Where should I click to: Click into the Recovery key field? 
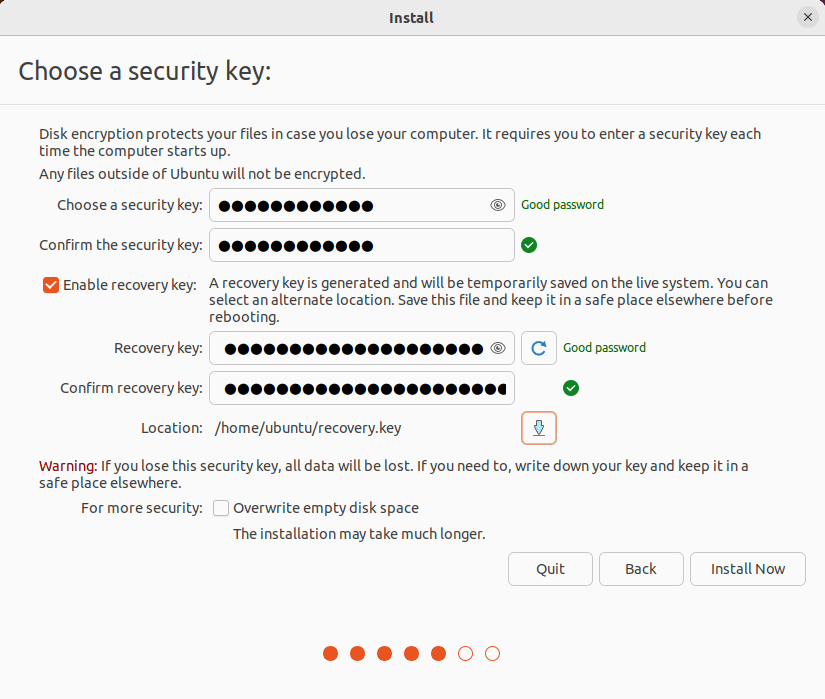[350, 348]
